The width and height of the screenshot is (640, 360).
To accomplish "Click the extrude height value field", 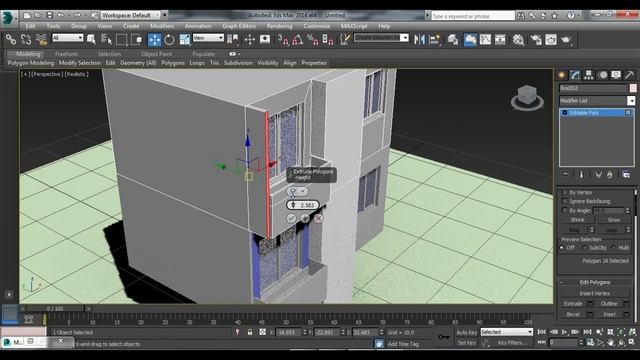I will pyautogui.click(x=303, y=205).
